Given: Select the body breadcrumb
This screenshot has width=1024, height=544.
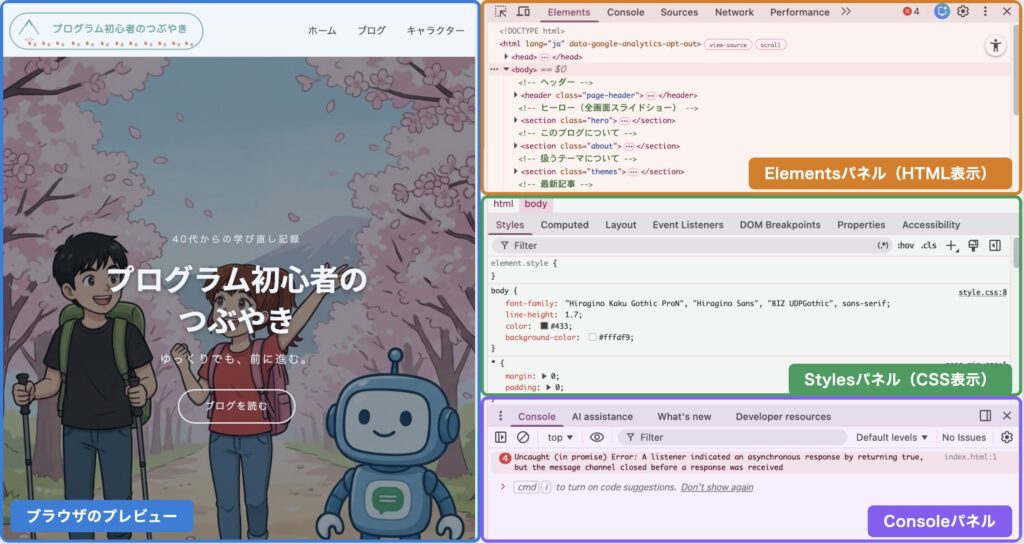Looking at the screenshot, I should [x=536, y=204].
